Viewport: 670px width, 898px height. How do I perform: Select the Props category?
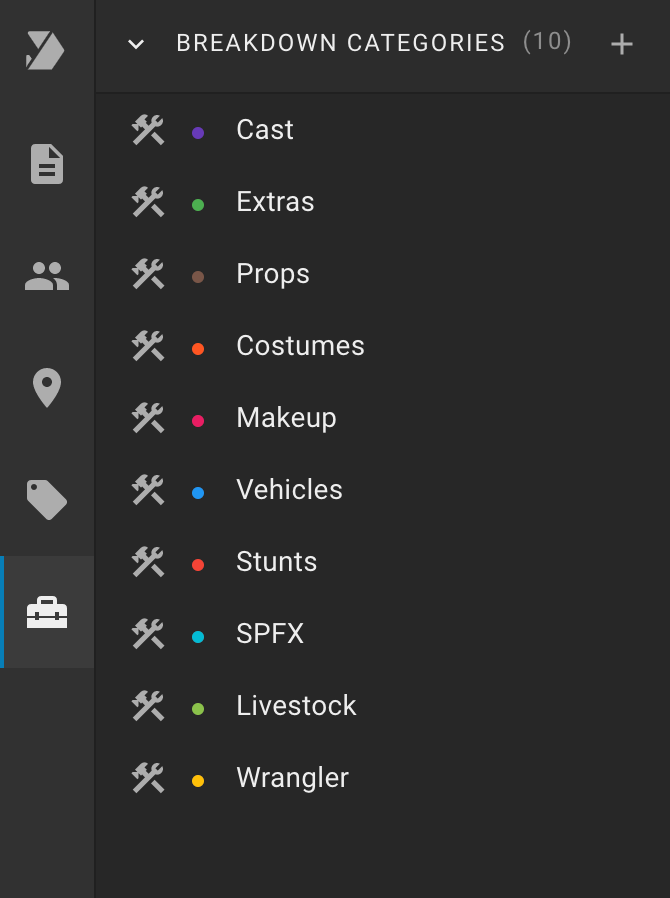click(x=383, y=274)
